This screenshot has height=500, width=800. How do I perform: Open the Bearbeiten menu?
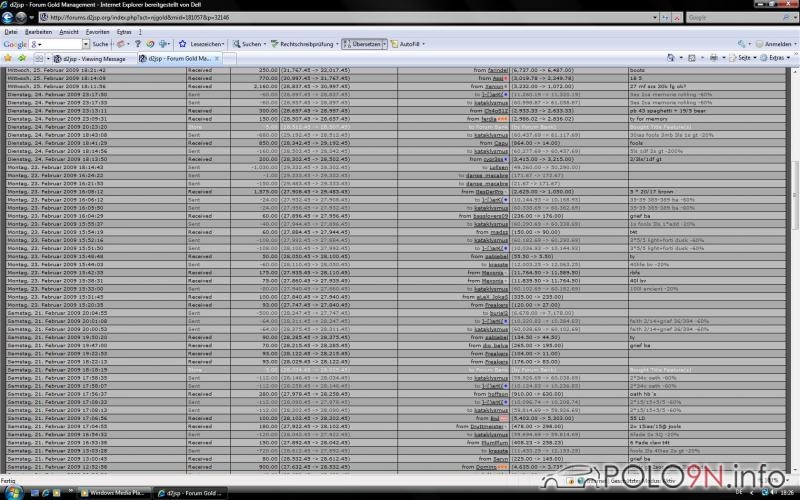40,32
